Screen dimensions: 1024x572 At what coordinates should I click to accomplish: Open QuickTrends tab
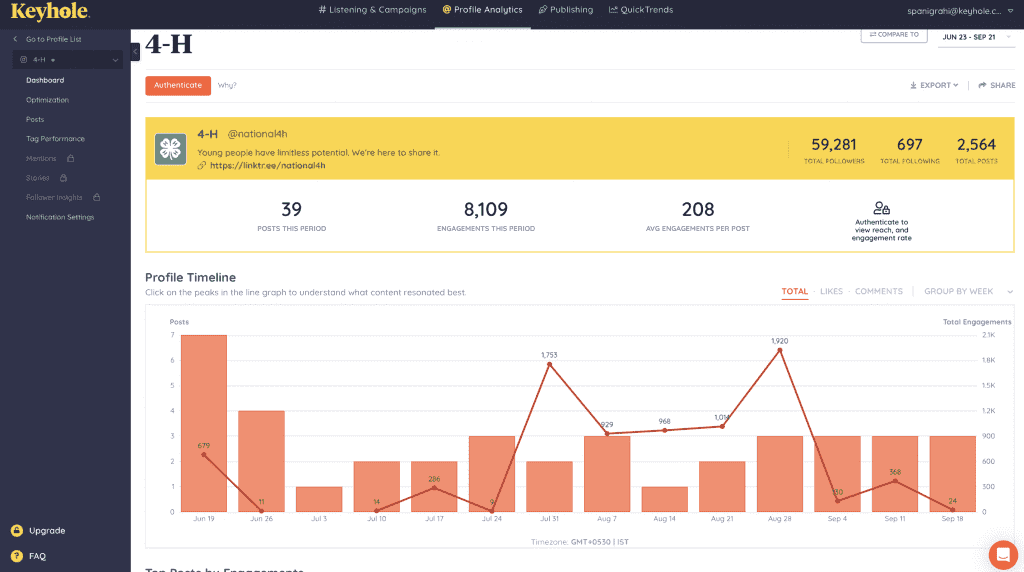(x=641, y=10)
